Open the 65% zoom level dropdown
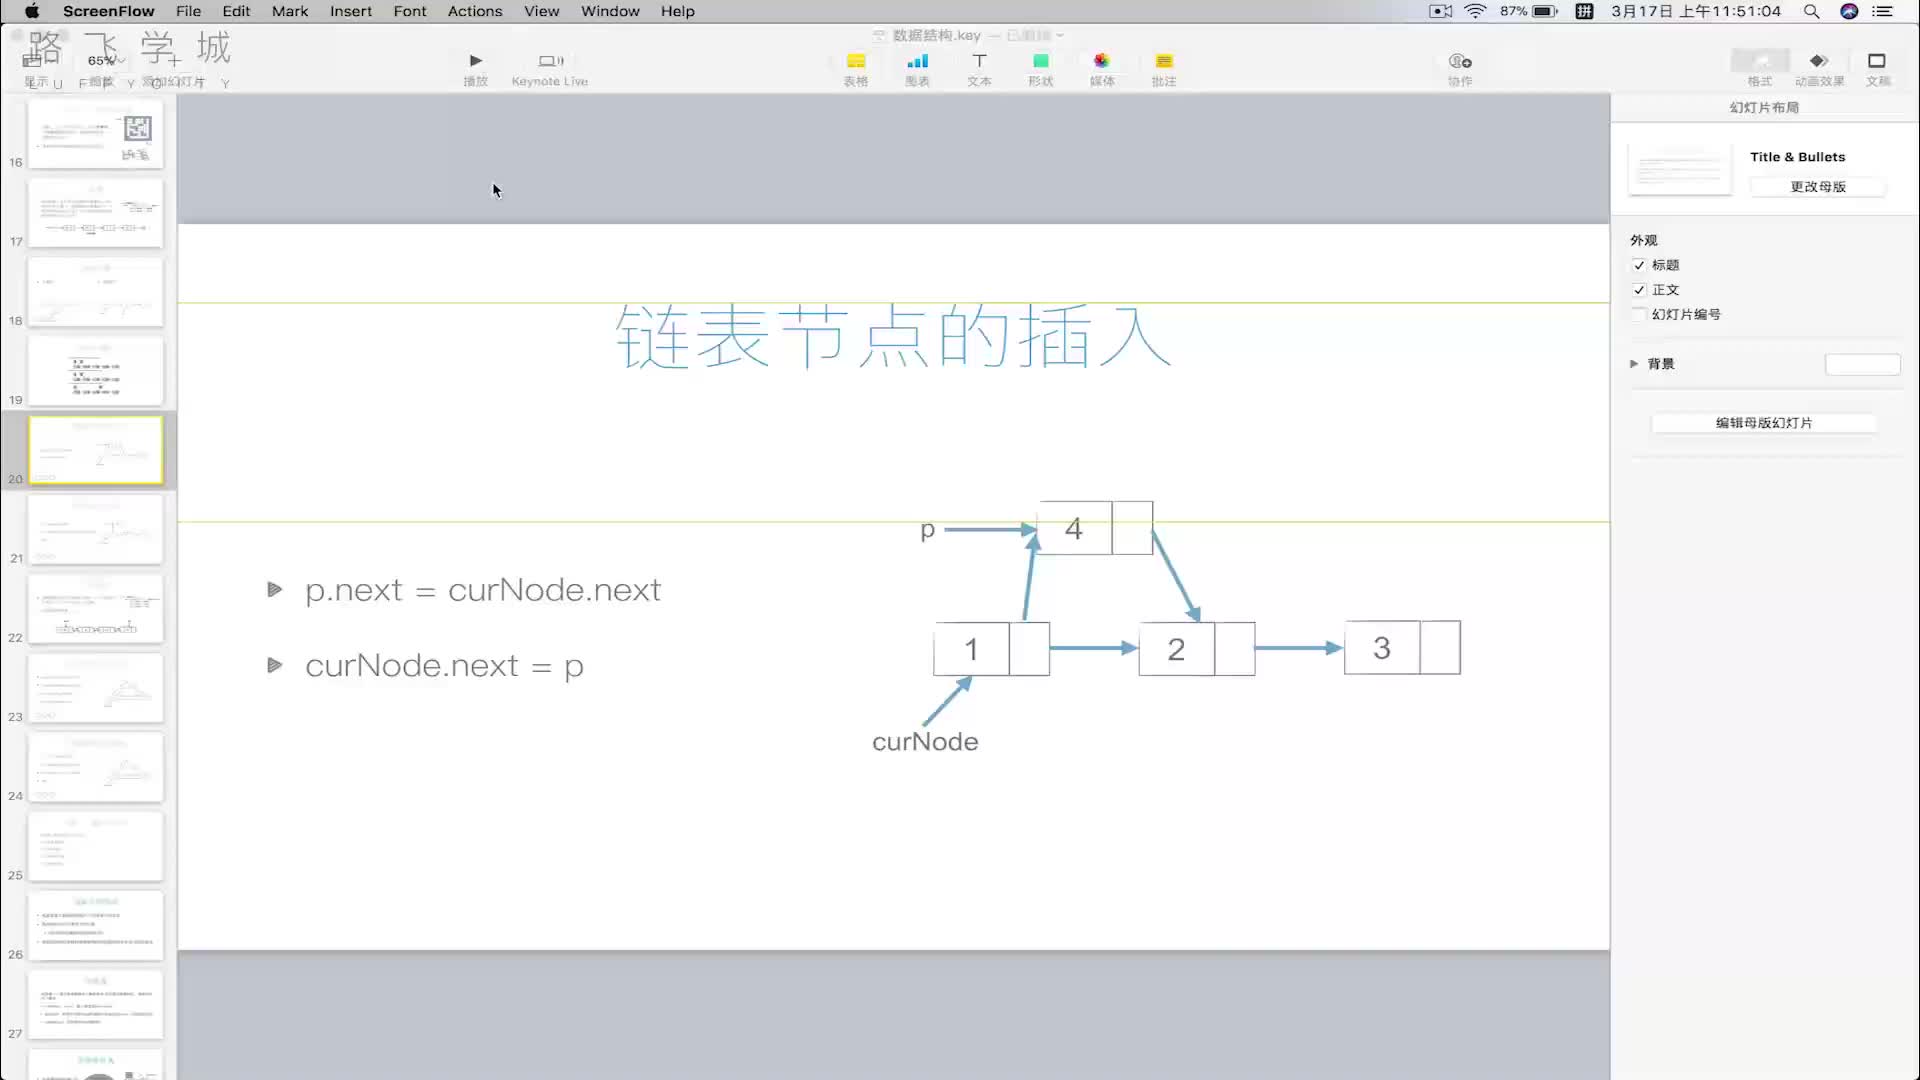 point(104,61)
